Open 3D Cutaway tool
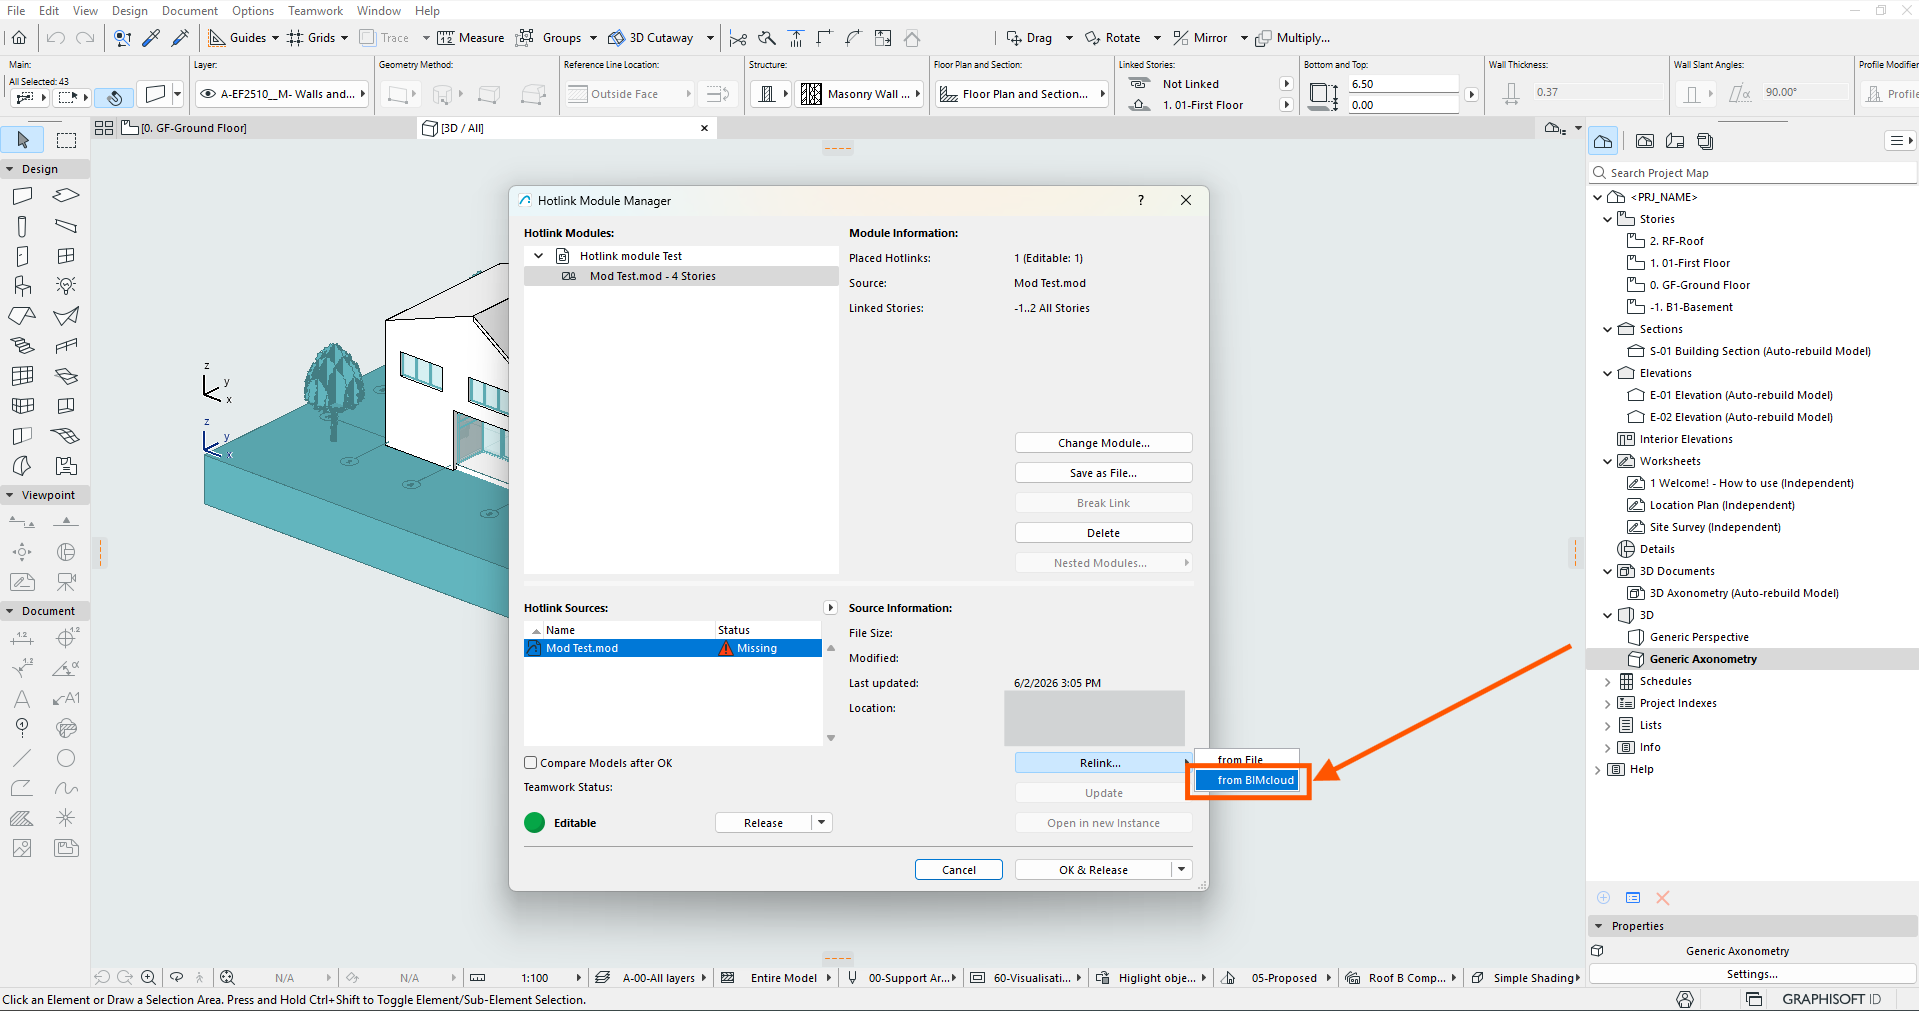 point(651,38)
